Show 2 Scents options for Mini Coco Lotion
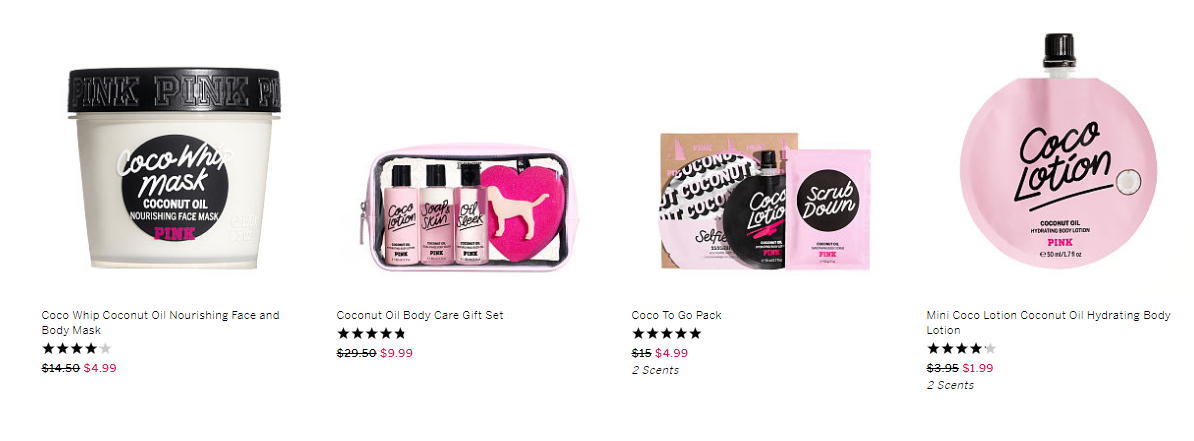This screenshot has width=1194, height=441. [950, 385]
